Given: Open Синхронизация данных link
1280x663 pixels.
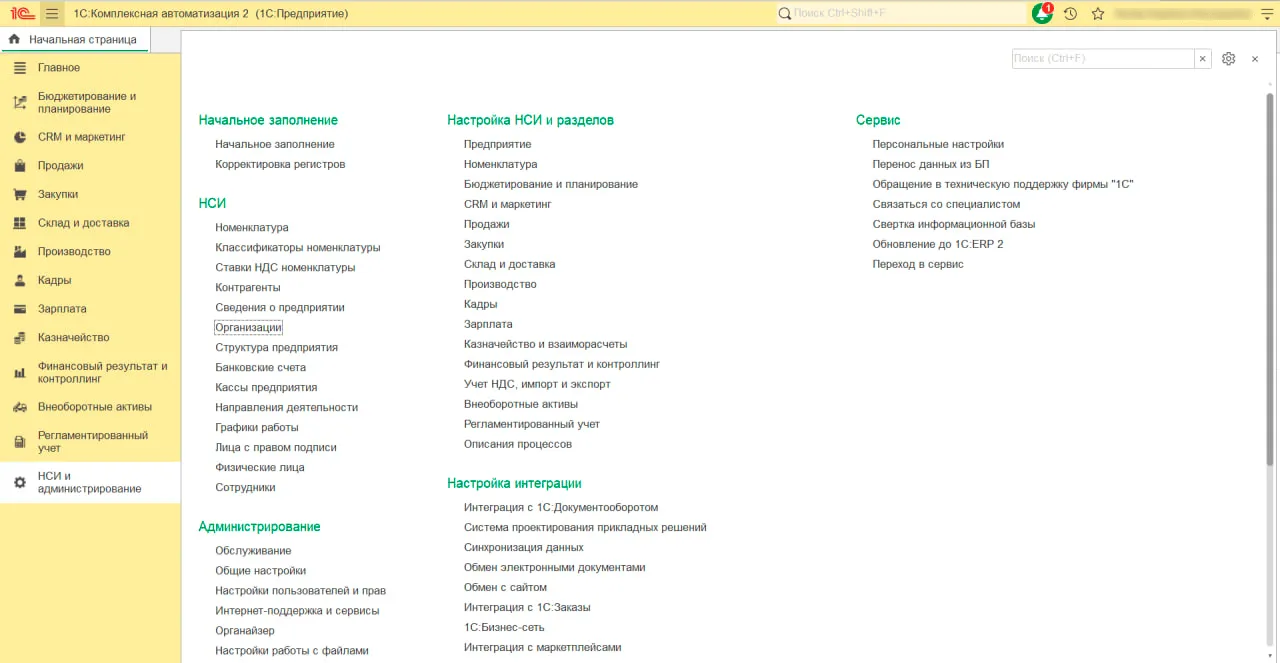Looking at the screenshot, I should tap(523, 547).
